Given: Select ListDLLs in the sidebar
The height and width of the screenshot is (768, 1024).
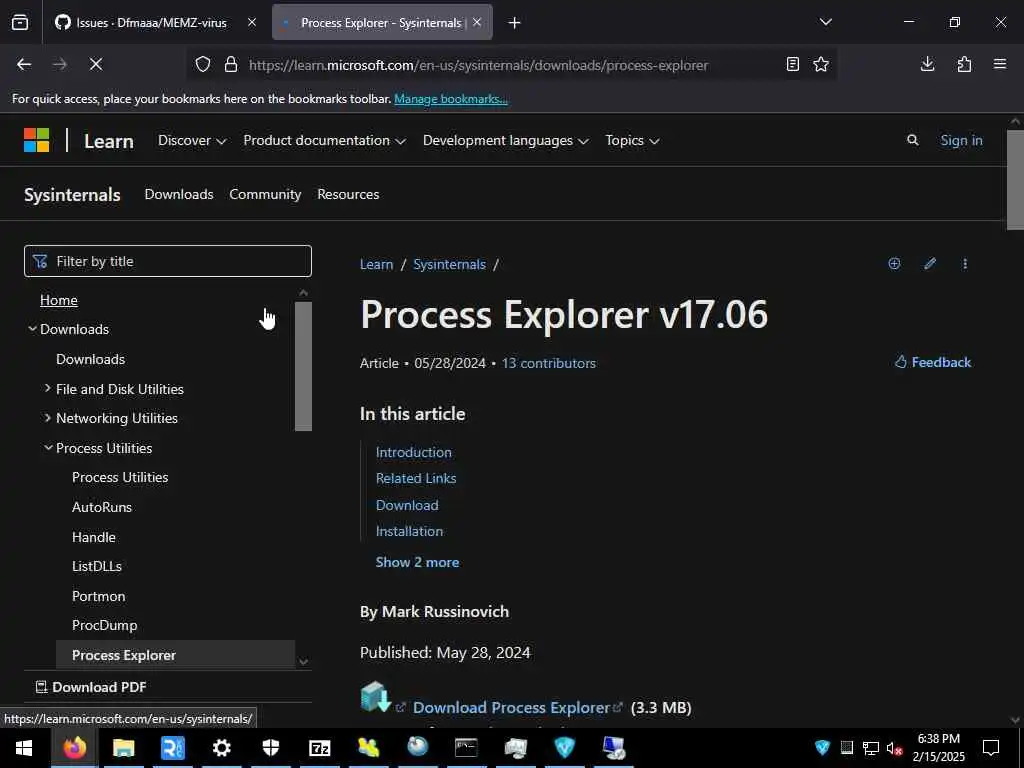Looking at the screenshot, I should (97, 567).
